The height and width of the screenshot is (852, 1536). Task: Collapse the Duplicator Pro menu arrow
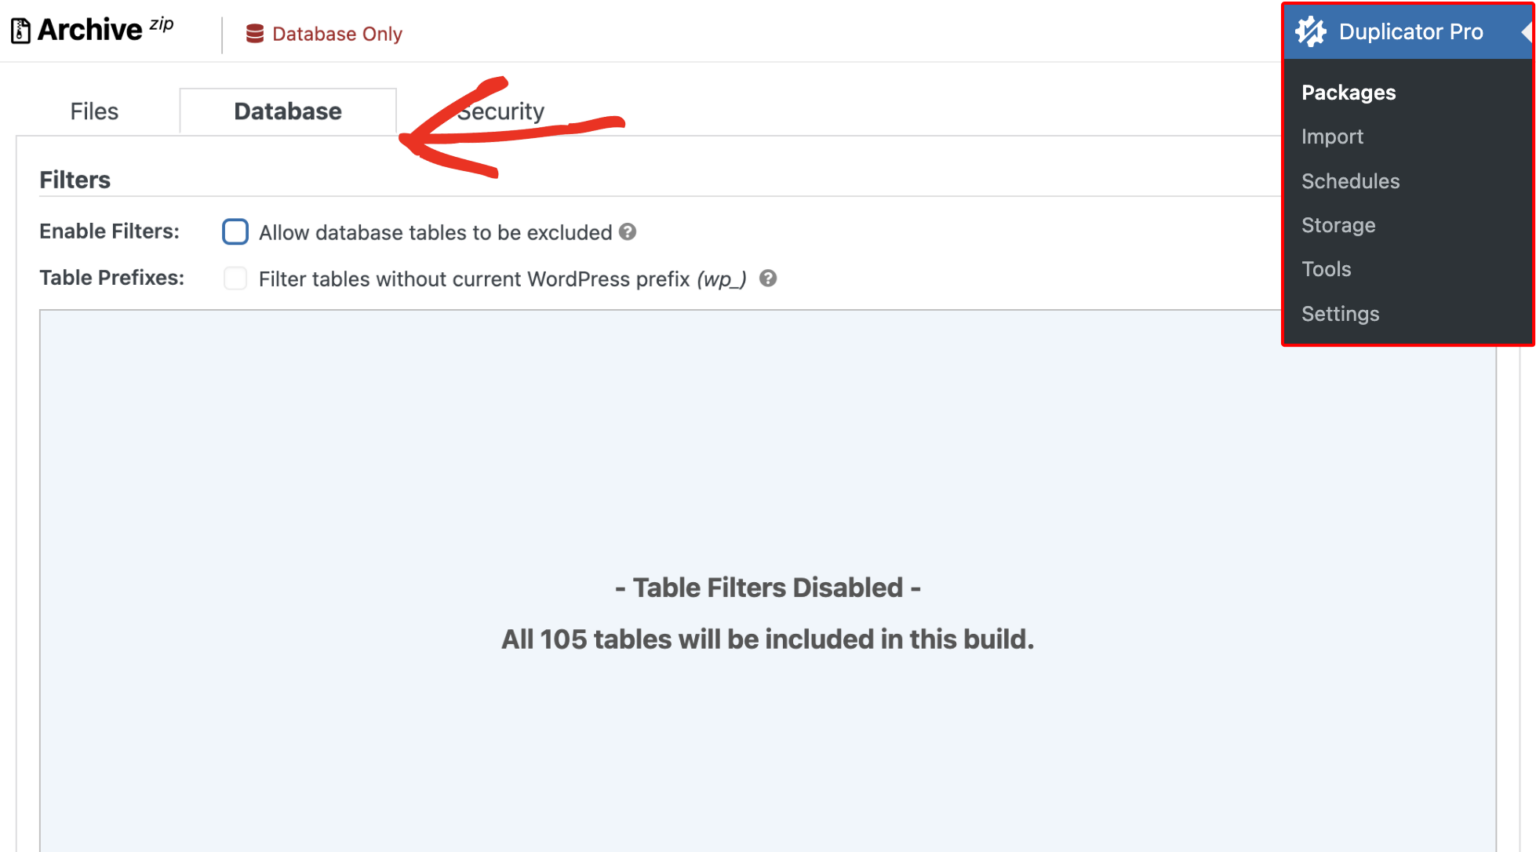[1526, 32]
